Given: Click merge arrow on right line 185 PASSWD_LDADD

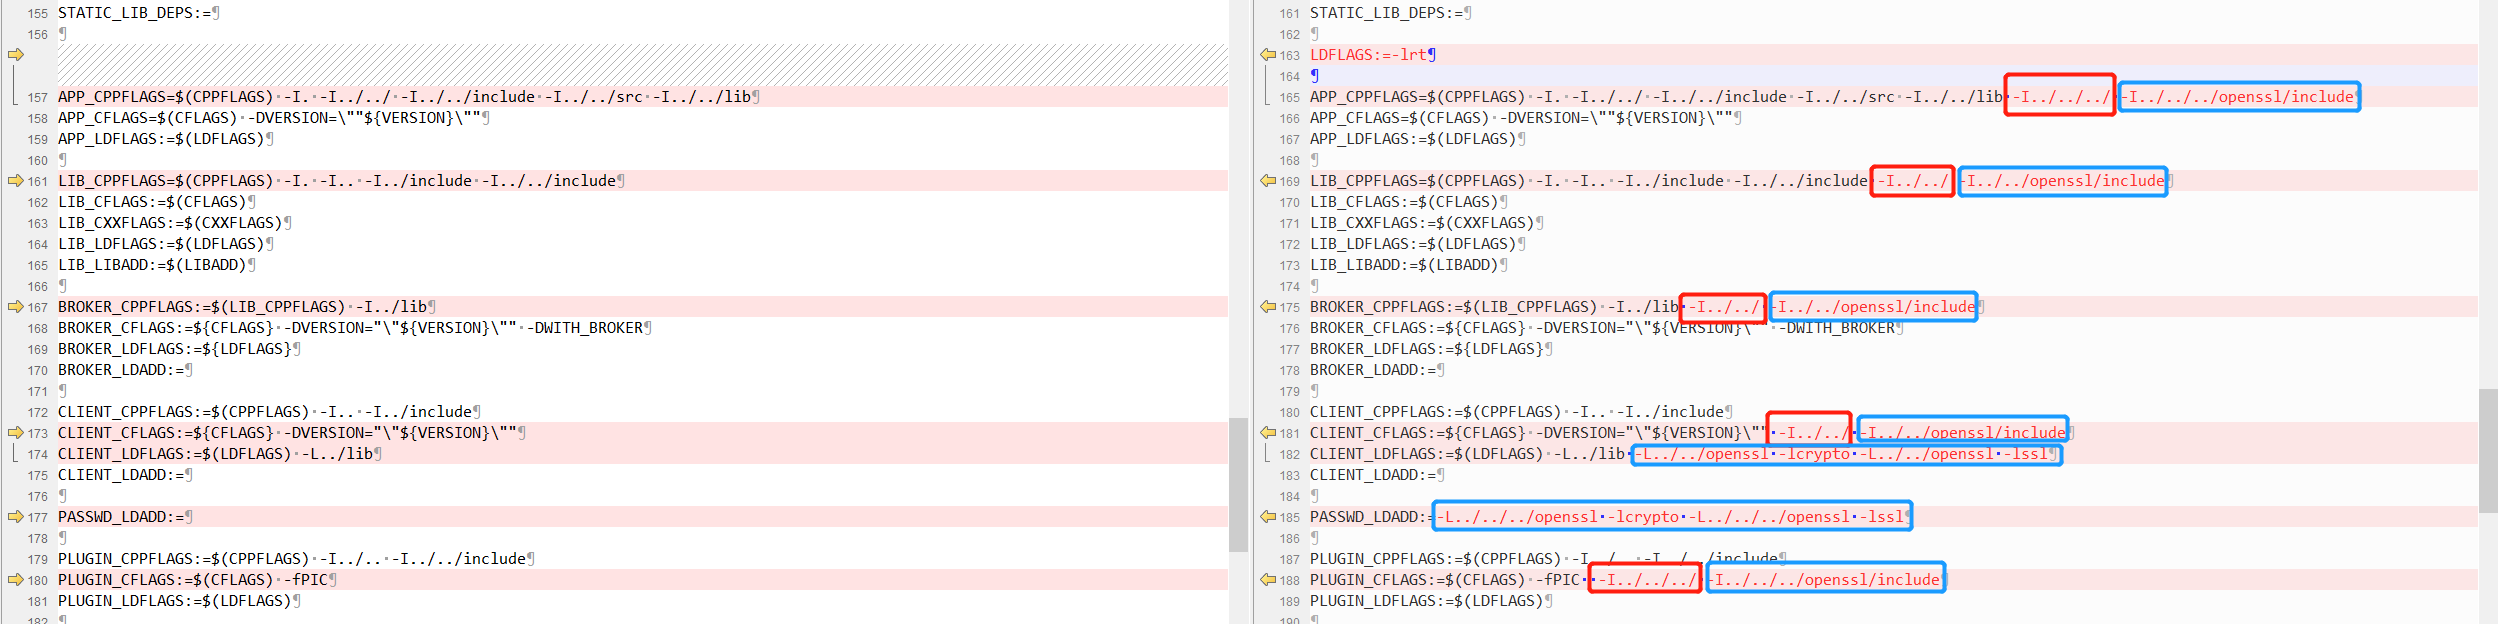Looking at the screenshot, I should click(x=1268, y=517).
